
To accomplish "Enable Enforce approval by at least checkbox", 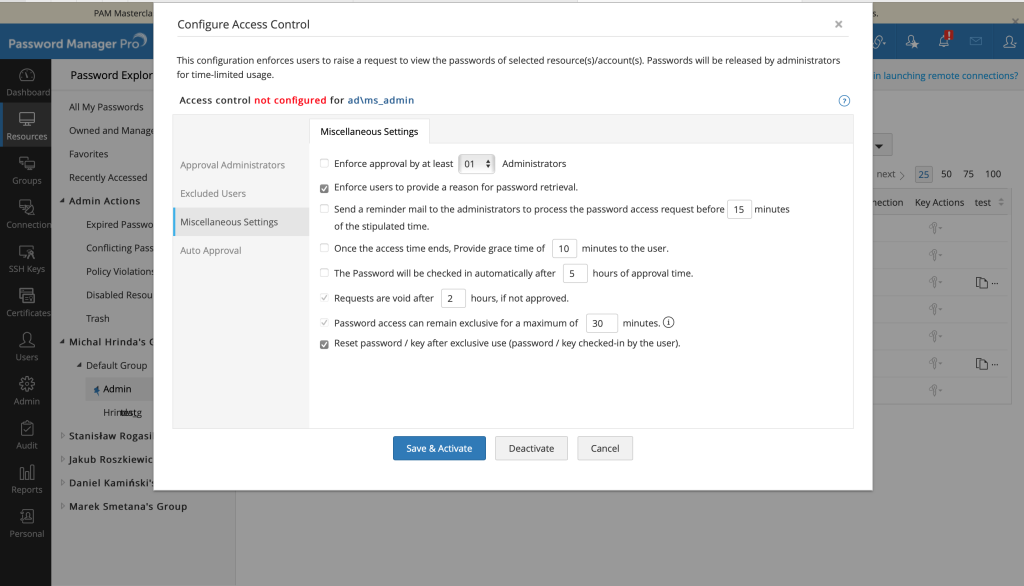I will [324, 163].
